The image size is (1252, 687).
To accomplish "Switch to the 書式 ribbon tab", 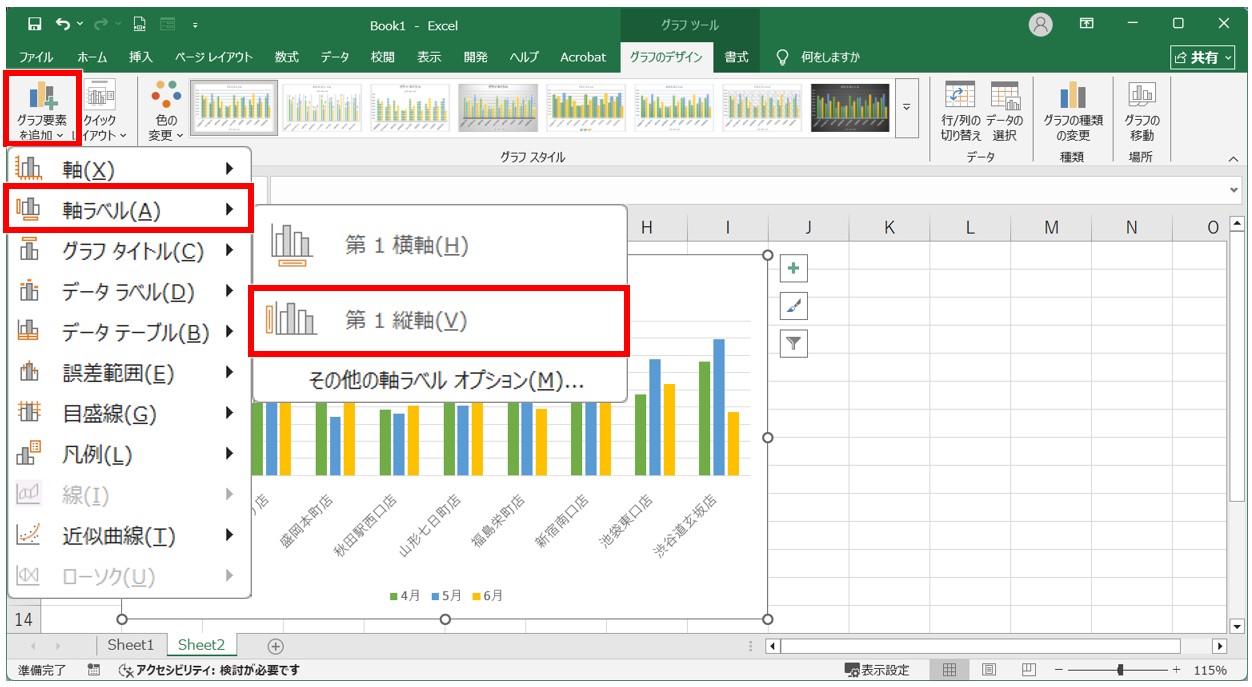I will pyautogui.click(x=737, y=57).
